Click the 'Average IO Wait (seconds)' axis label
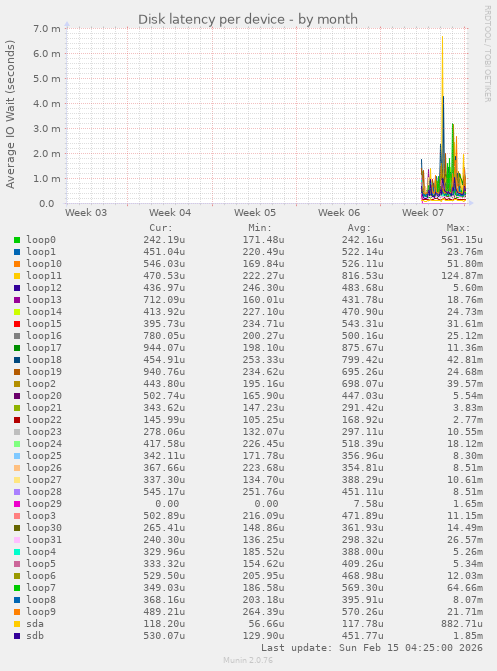 click(x=10, y=114)
